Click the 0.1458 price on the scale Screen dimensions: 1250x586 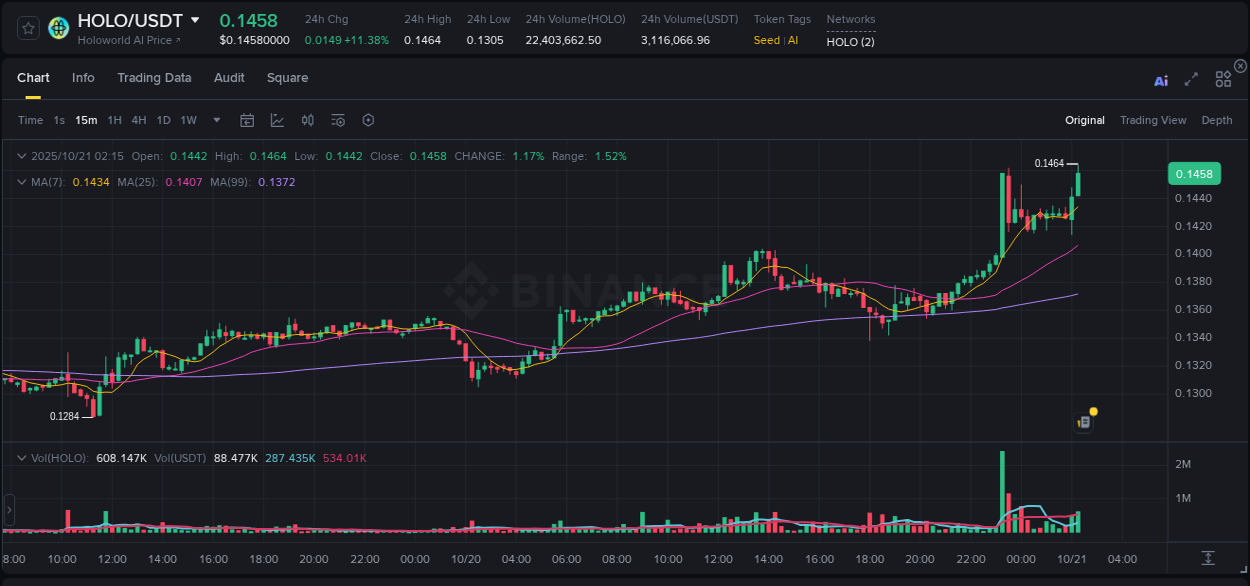[x=1196, y=173]
